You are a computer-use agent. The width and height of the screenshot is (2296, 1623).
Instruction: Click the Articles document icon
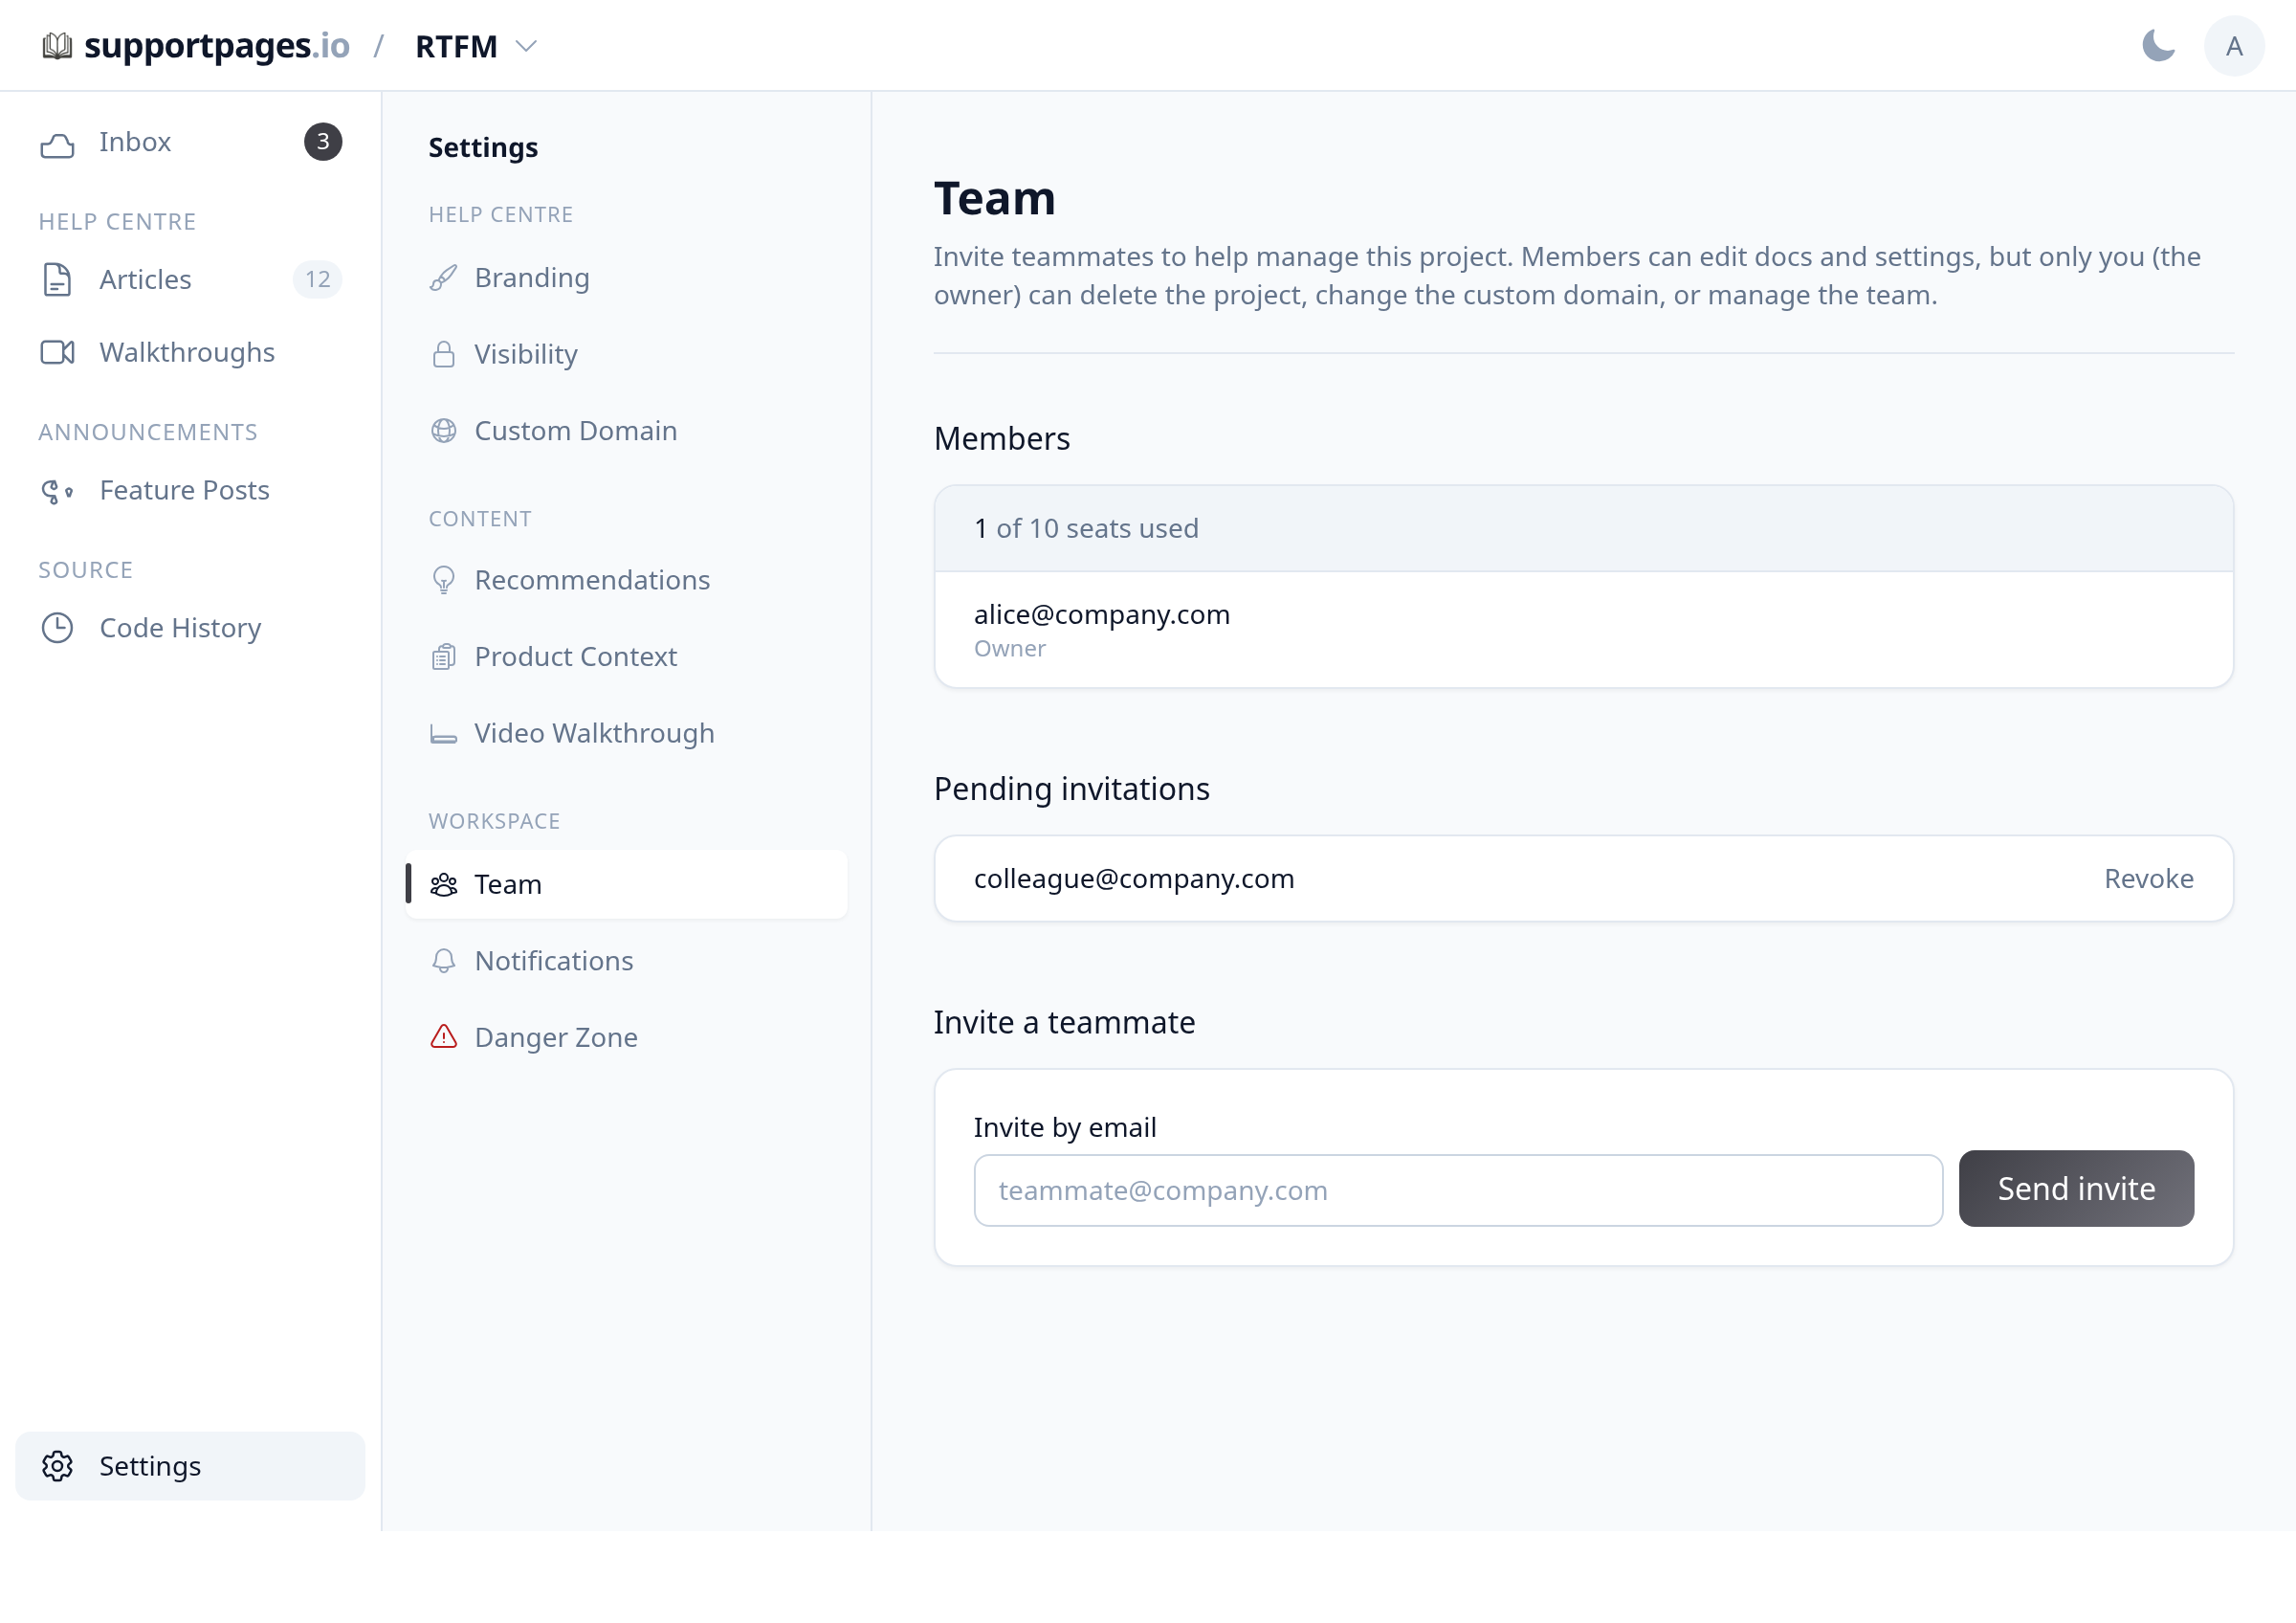(57, 280)
